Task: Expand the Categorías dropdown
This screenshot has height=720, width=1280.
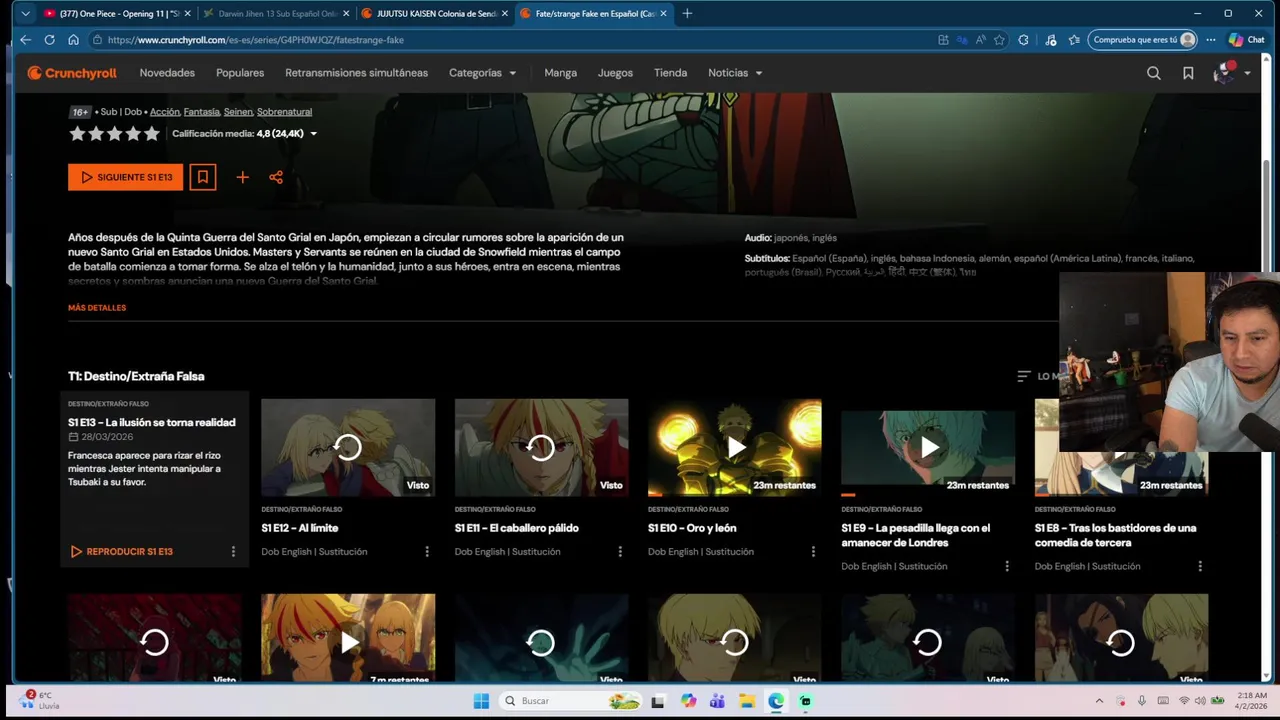Action: click(483, 73)
